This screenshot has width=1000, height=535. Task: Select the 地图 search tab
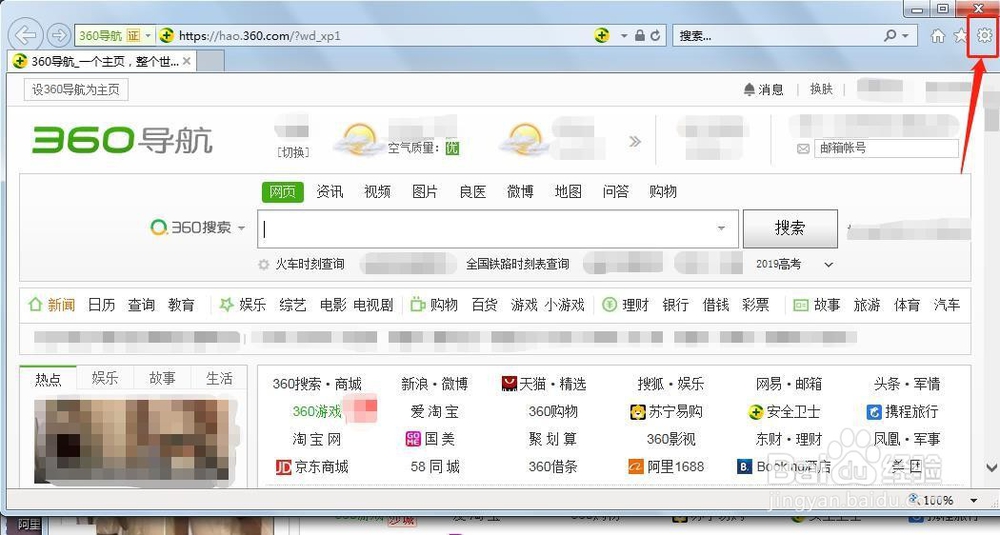[x=568, y=191]
